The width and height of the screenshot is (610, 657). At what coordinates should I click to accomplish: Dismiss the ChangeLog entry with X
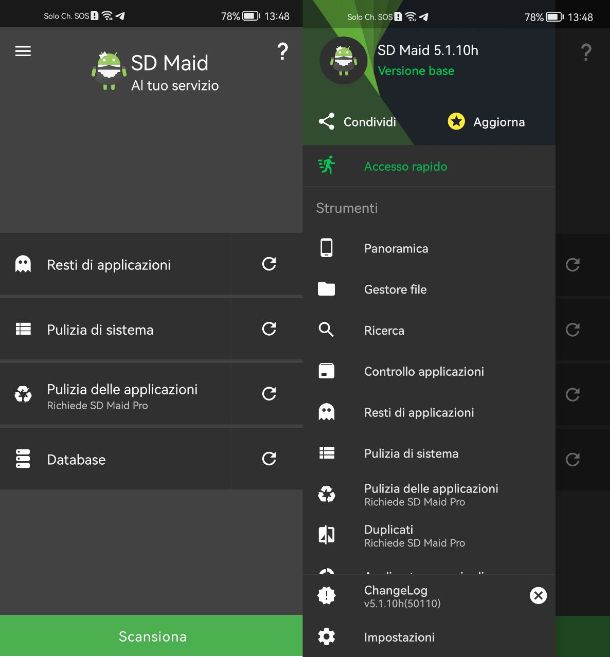[538, 595]
